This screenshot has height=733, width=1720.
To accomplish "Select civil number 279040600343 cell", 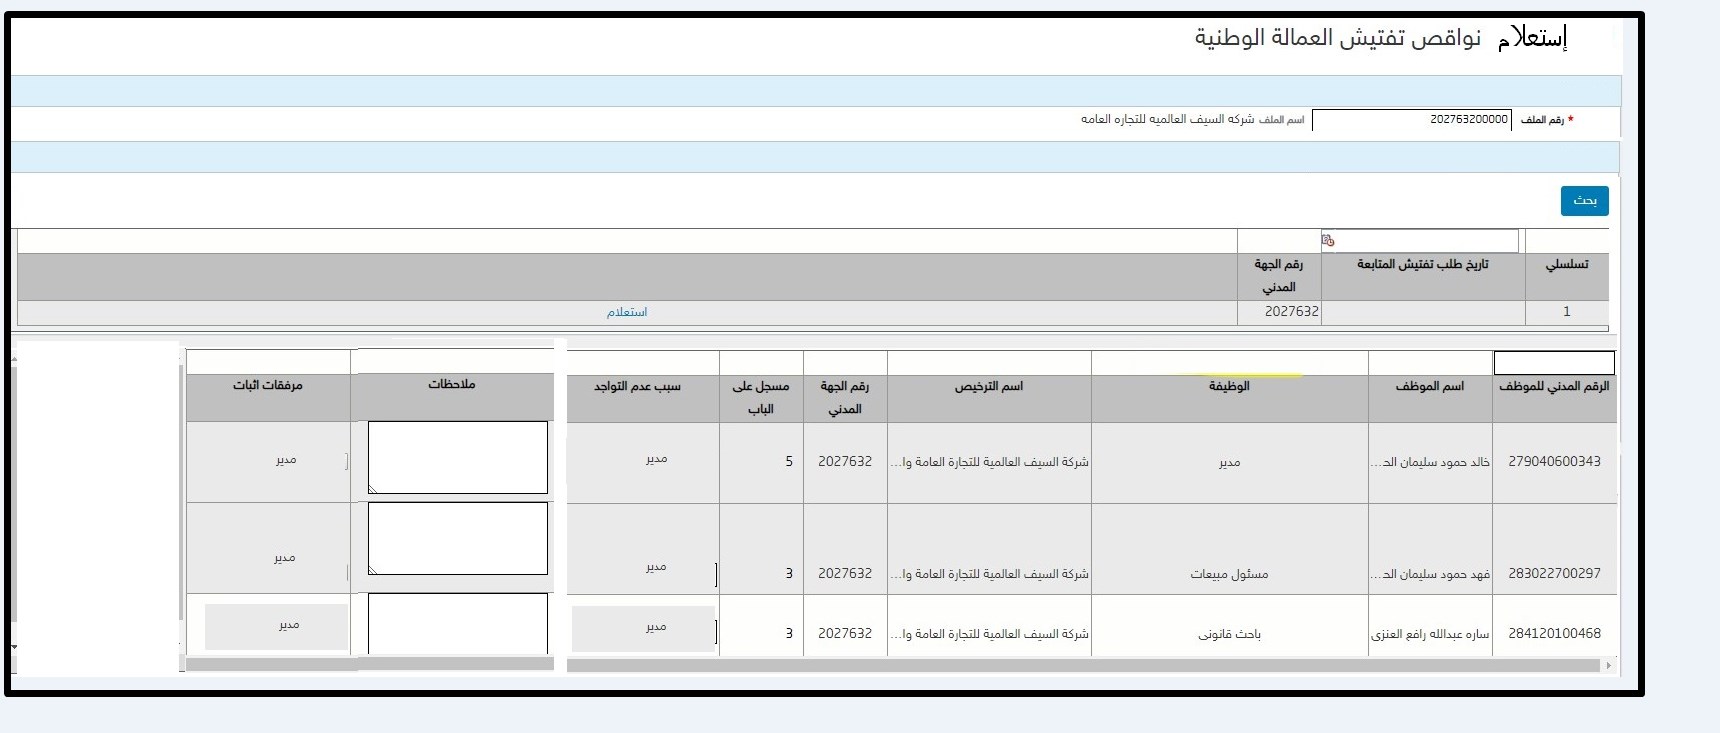I will click(x=1554, y=461).
